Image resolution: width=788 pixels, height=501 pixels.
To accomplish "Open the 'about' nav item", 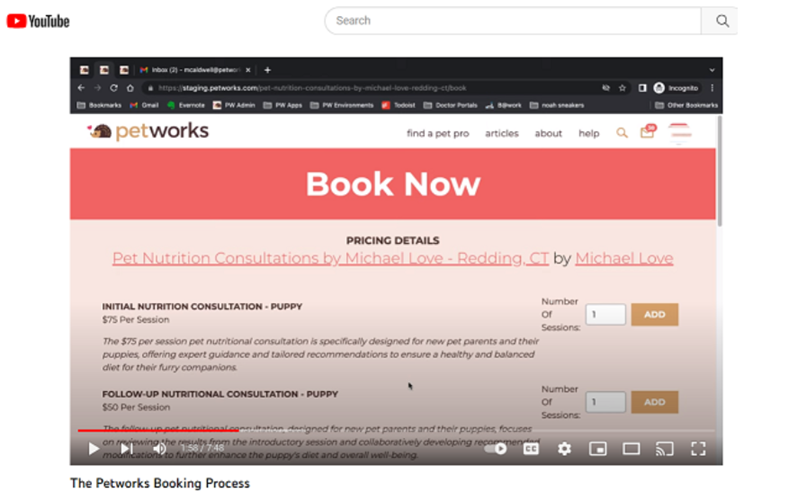I will [548, 133].
